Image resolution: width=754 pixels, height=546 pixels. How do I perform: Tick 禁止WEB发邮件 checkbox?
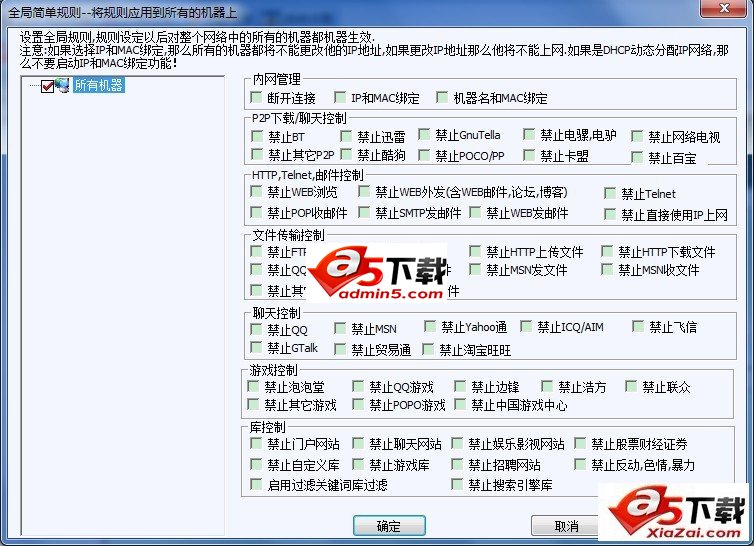[x=475, y=212]
